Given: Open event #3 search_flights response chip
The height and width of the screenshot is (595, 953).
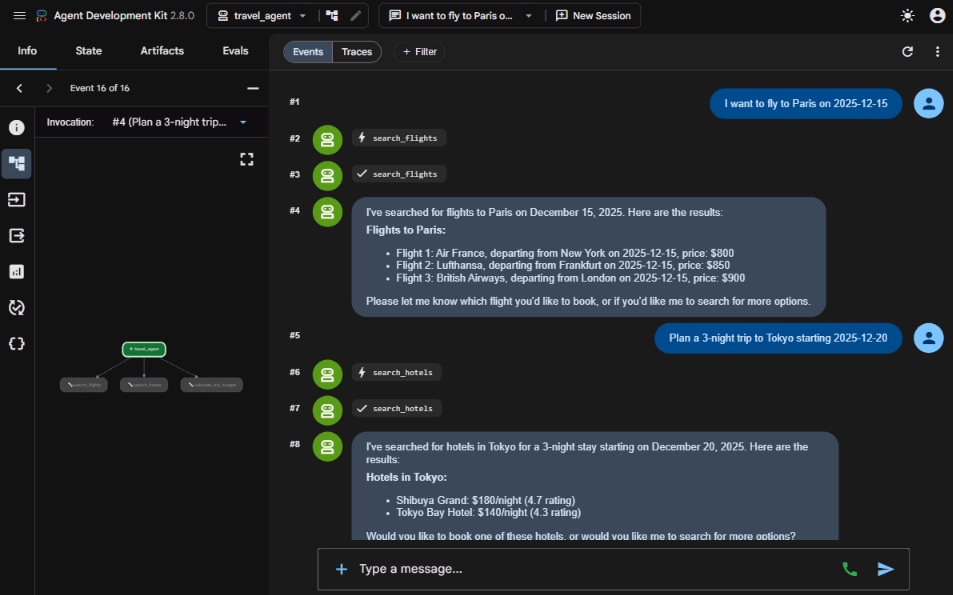Looking at the screenshot, I should [x=399, y=174].
